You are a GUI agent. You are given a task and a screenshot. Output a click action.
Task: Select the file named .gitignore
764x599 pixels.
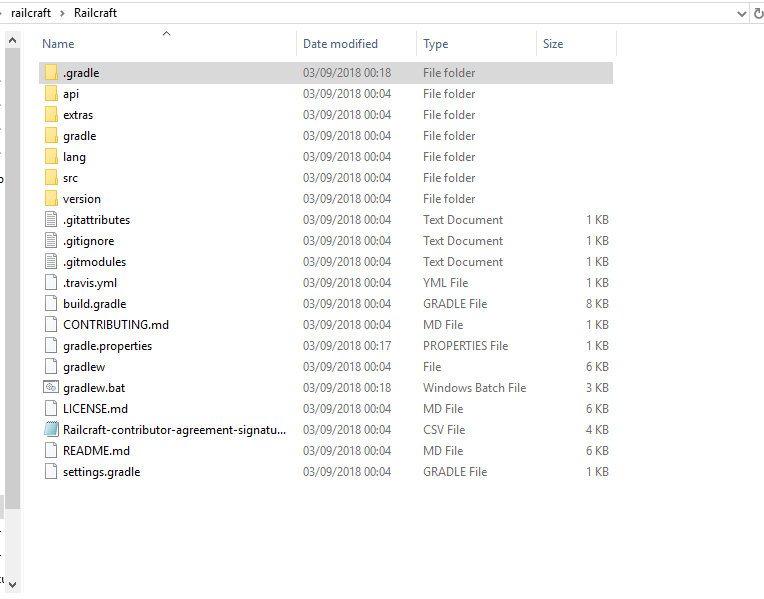pos(88,241)
